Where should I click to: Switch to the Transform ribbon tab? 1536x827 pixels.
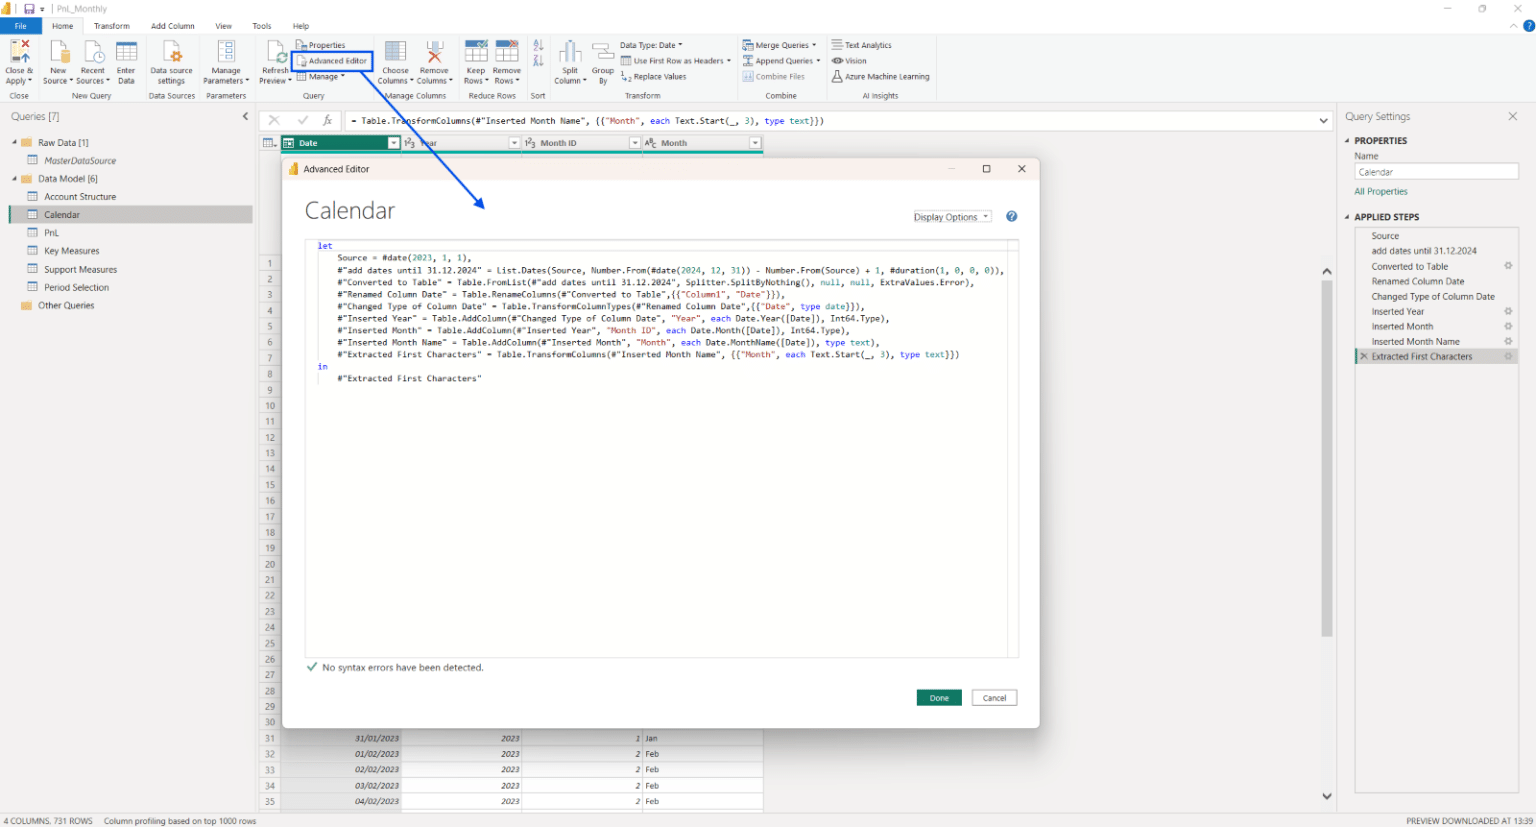pos(112,26)
